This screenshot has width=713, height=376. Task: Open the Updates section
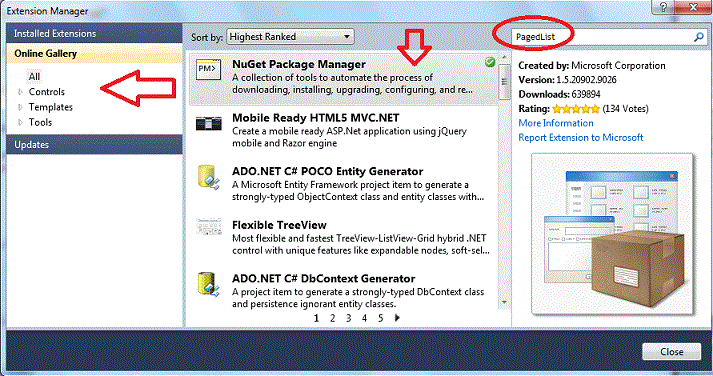[x=94, y=145]
